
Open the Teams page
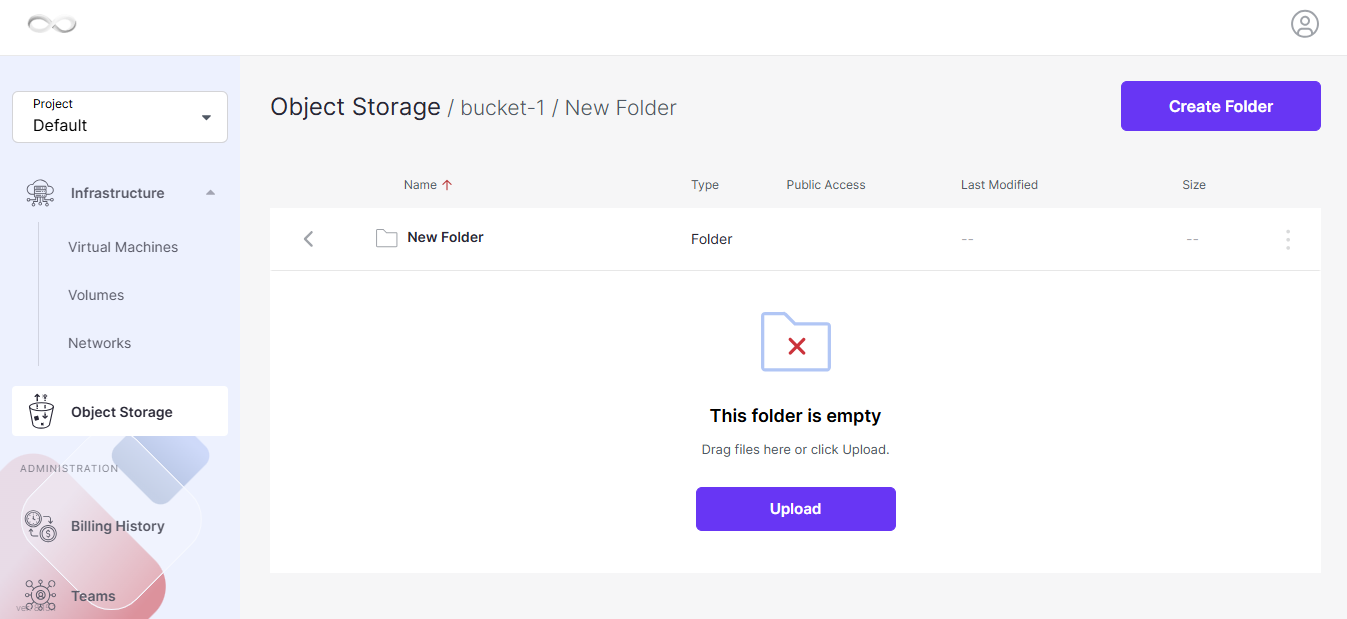coord(93,596)
